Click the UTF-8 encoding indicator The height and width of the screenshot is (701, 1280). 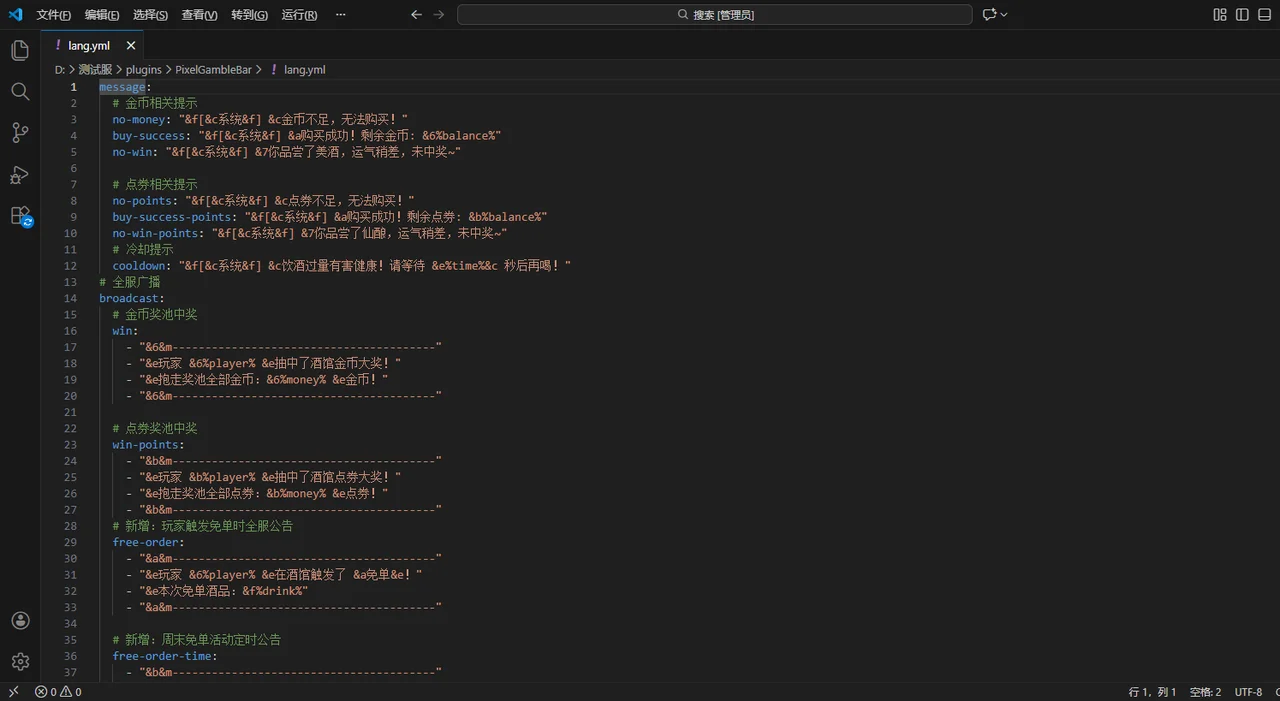[x=1248, y=692]
